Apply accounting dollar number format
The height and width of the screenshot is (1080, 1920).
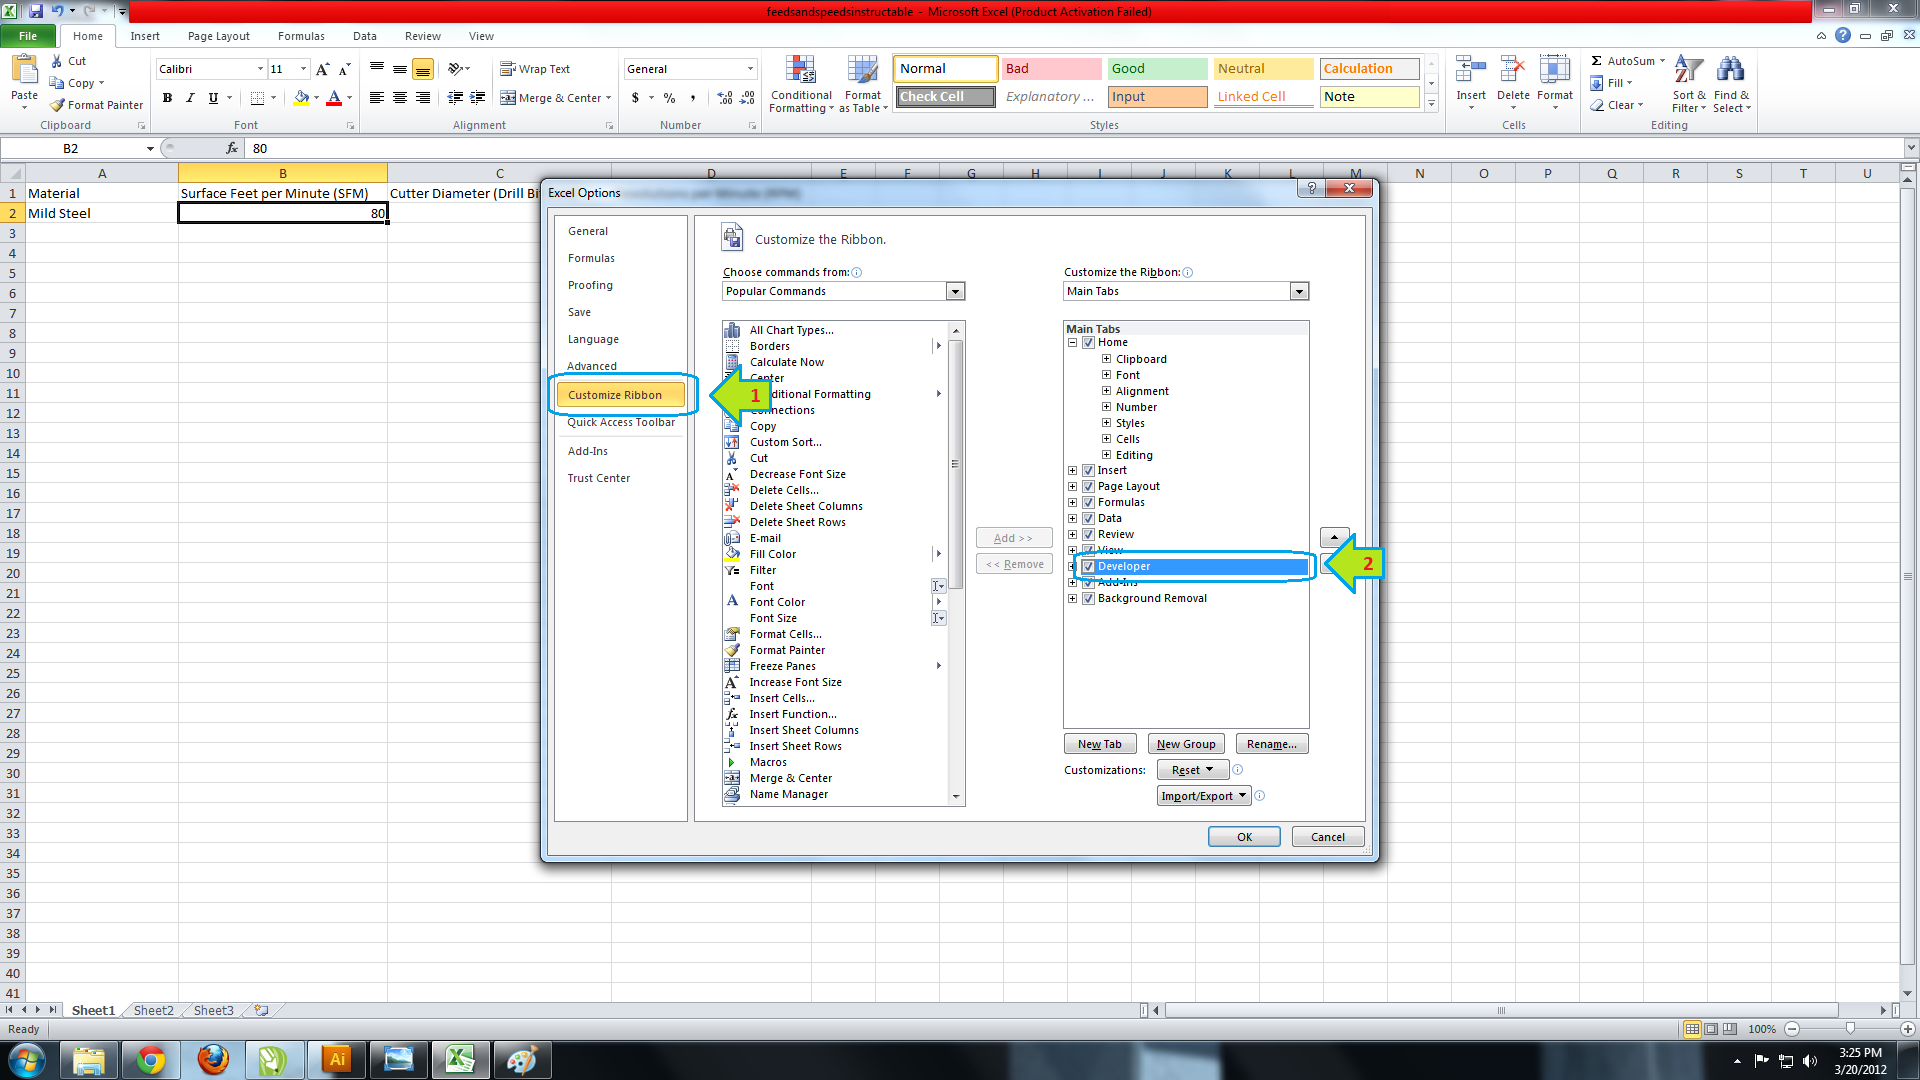click(x=635, y=98)
